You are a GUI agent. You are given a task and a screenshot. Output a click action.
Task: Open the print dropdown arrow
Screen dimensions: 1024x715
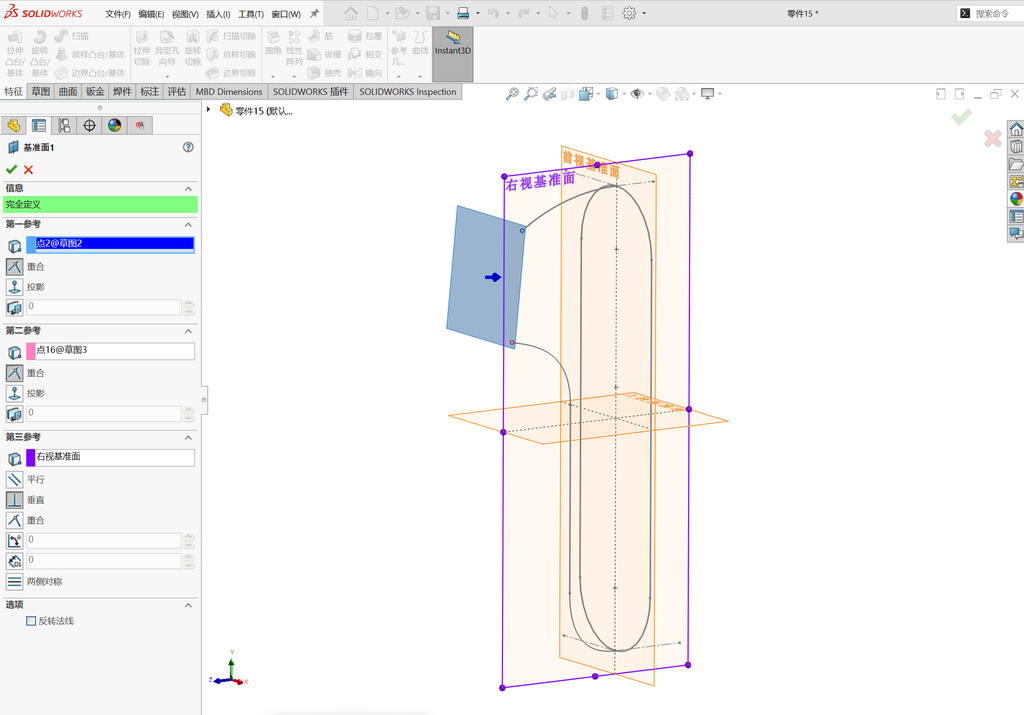click(477, 13)
